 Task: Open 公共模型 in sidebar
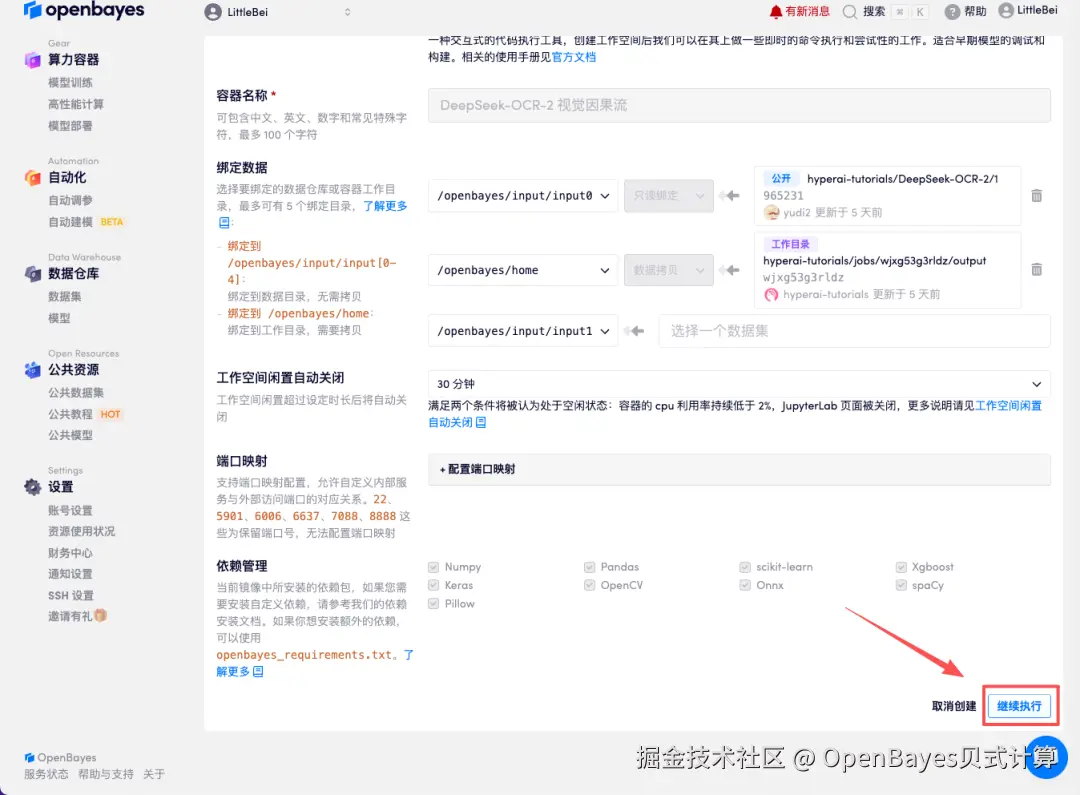tap(70, 435)
